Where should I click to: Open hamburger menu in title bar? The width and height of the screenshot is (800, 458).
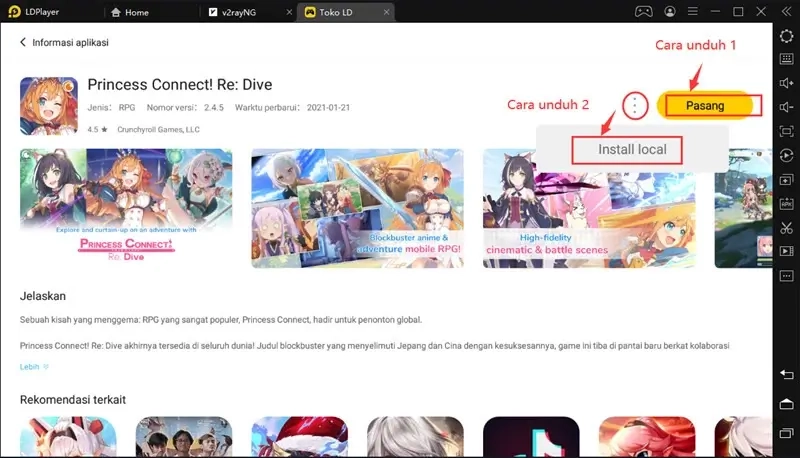tap(692, 11)
